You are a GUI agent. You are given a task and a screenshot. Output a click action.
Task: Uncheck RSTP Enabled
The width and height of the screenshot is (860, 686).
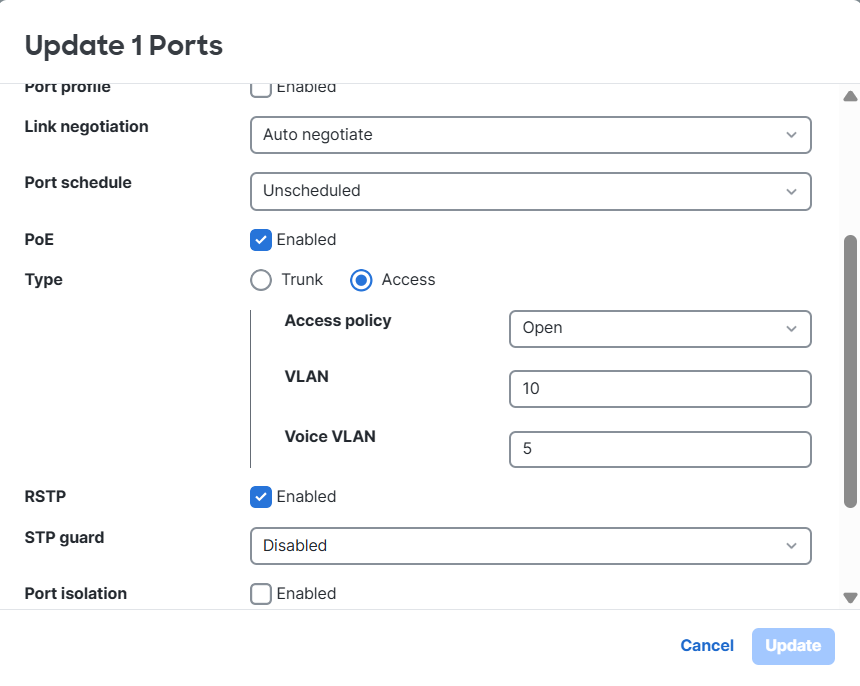coord(261,496)
